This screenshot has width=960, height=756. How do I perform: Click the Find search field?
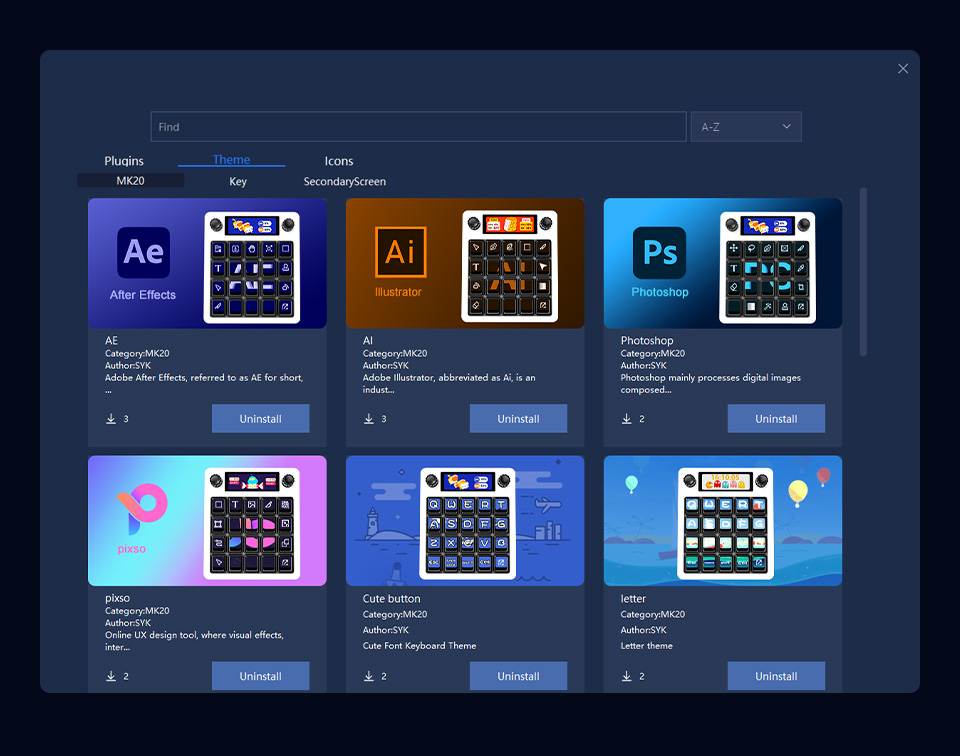418,126
